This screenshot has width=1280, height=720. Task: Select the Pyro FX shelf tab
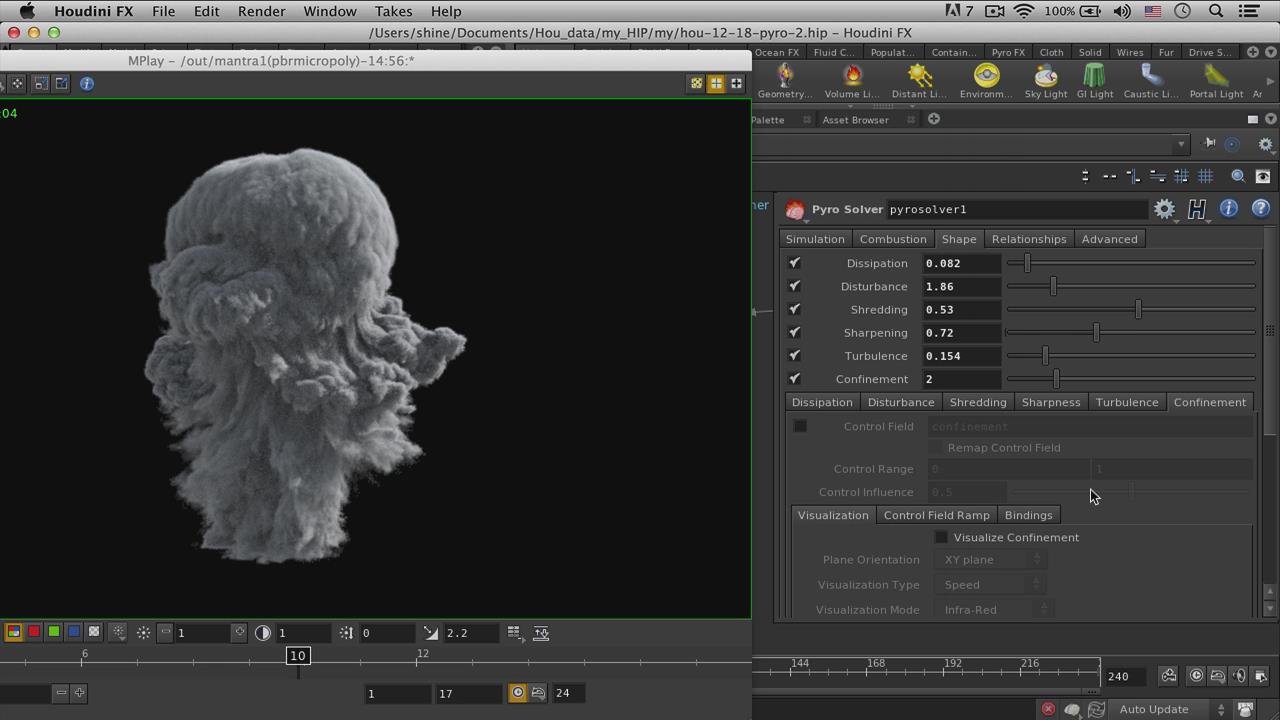(x=1008, y=52)
